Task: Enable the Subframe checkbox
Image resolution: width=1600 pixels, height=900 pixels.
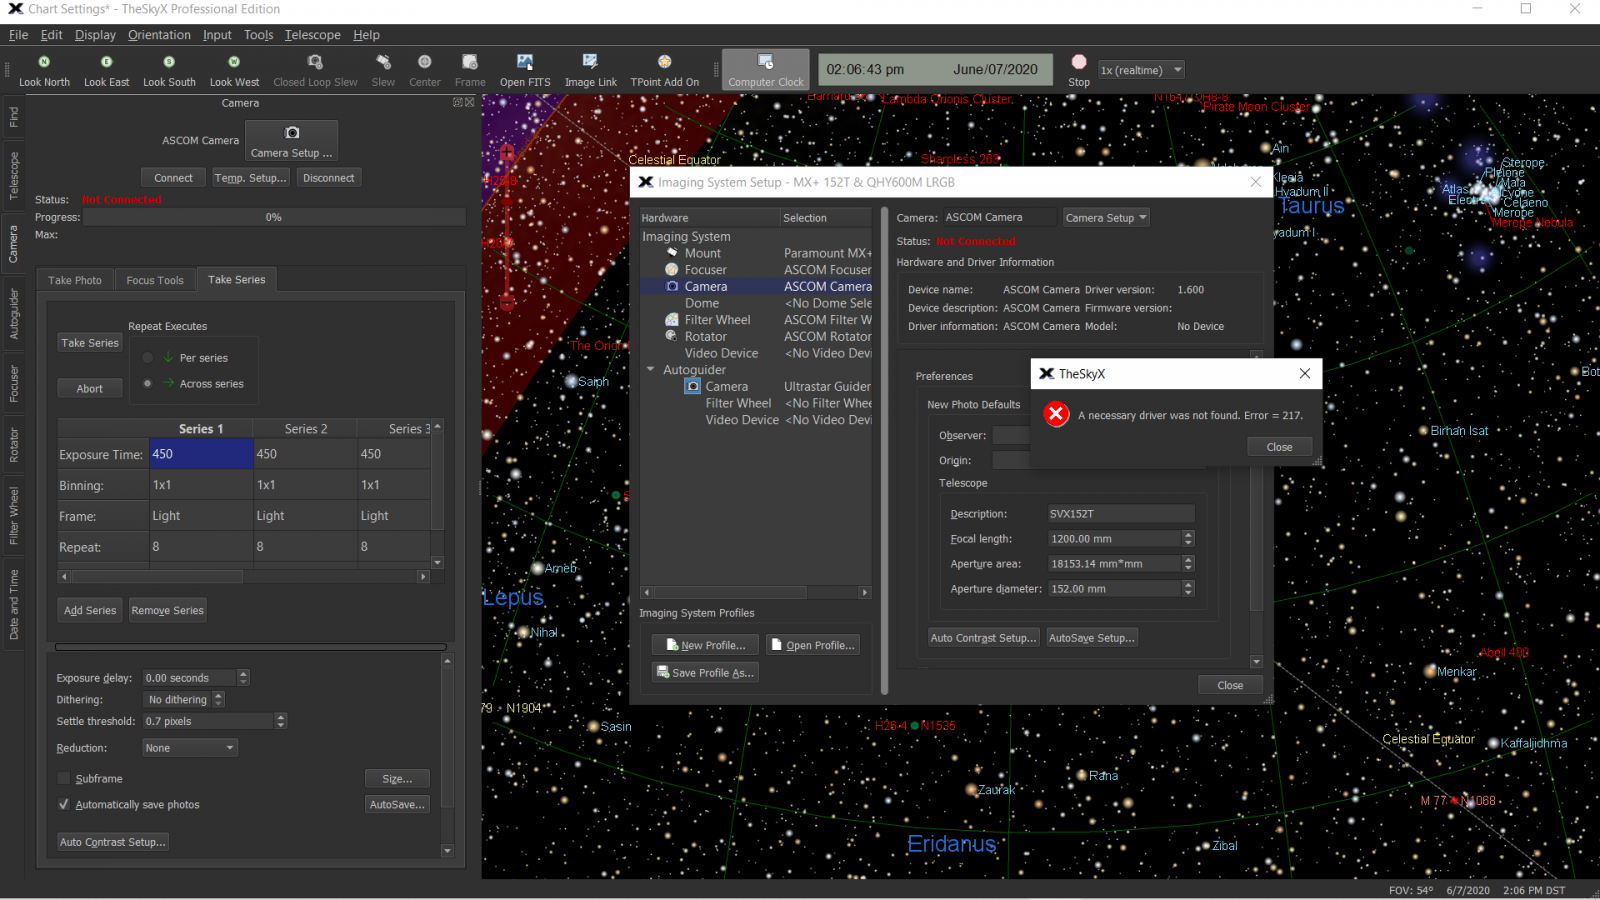Action: (65, 779)
